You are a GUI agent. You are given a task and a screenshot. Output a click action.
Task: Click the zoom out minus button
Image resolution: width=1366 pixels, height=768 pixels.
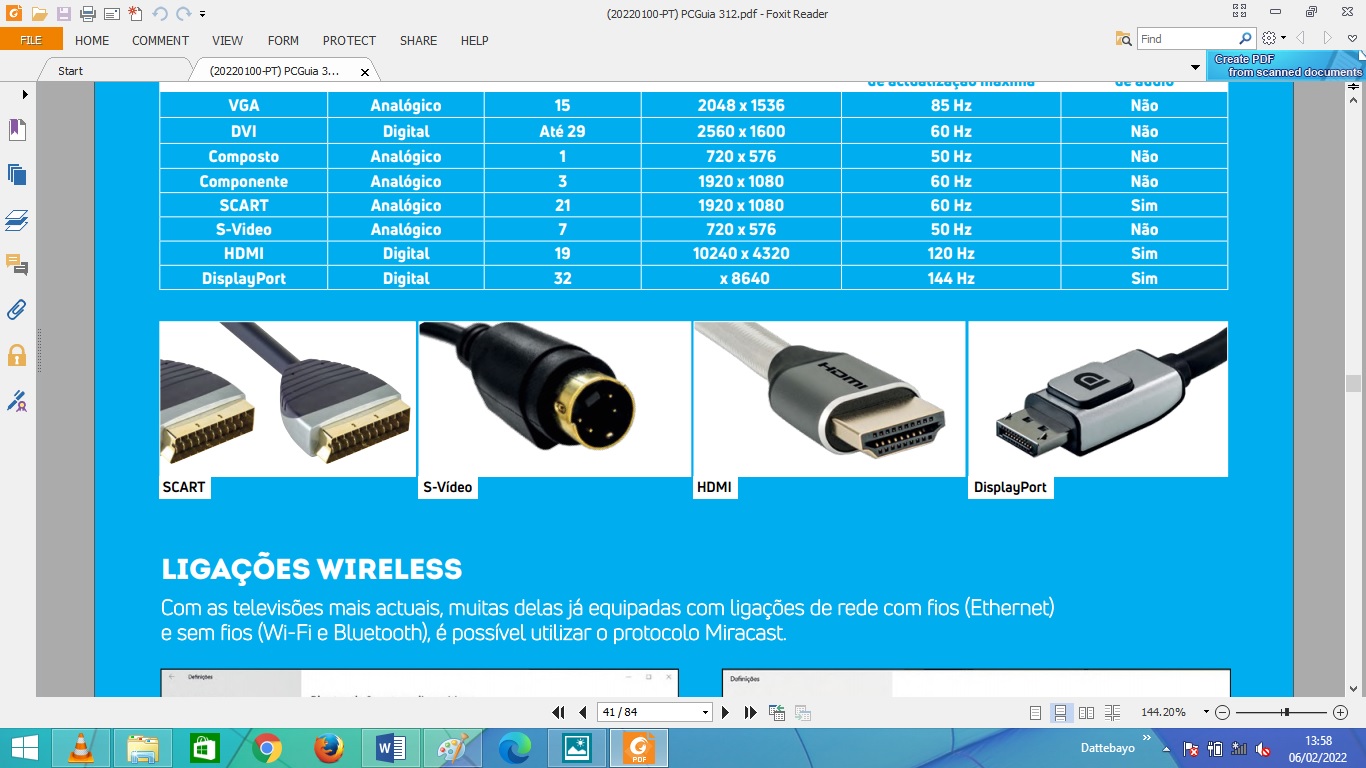click(x=1222, y=712)
